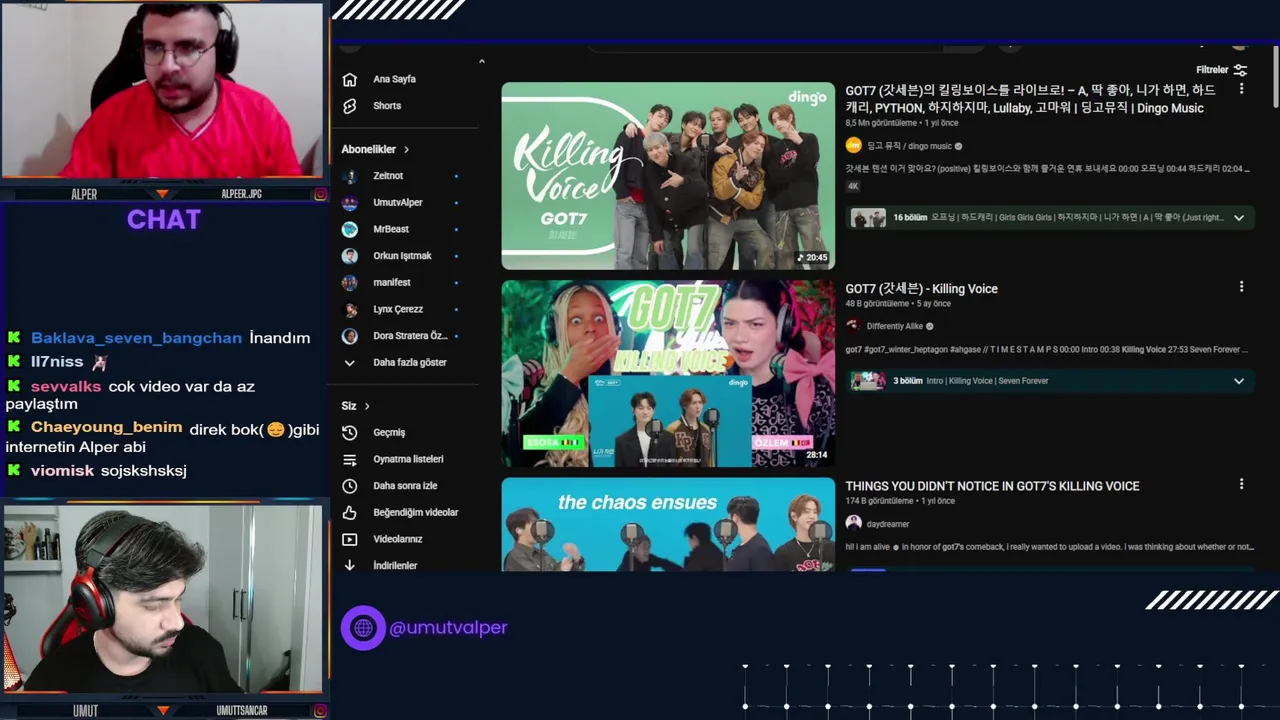Click chat user ll7niss
1280x720 pixels.
coord(57,362)
